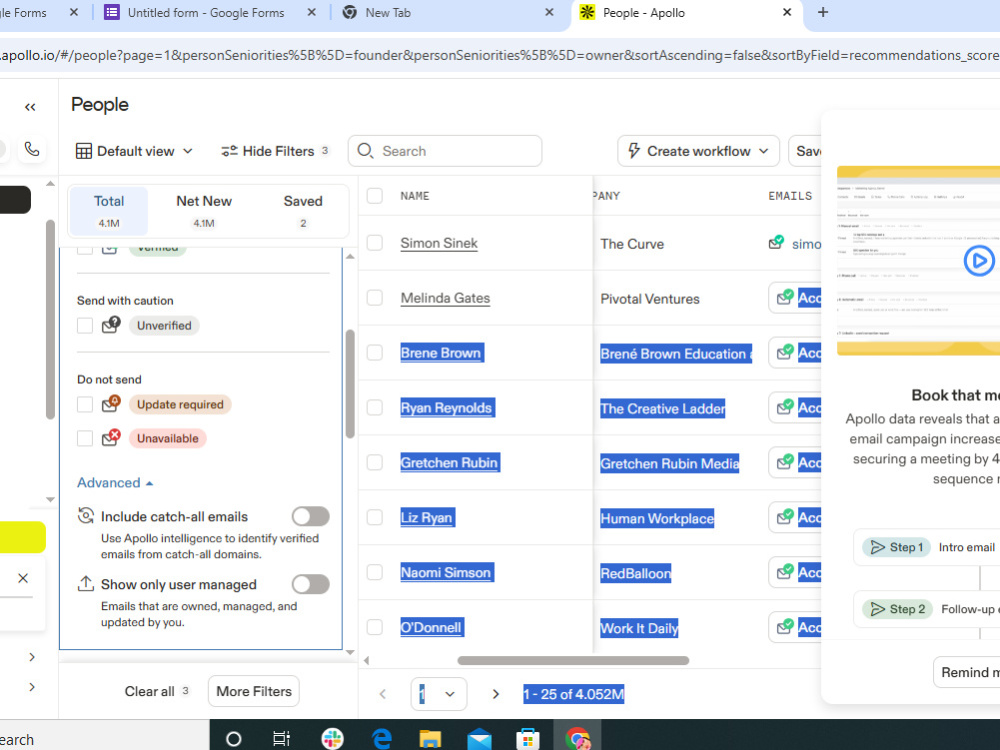
Task: Click the left sidebar scrollbar thumb
Action: tap(50, 319)
